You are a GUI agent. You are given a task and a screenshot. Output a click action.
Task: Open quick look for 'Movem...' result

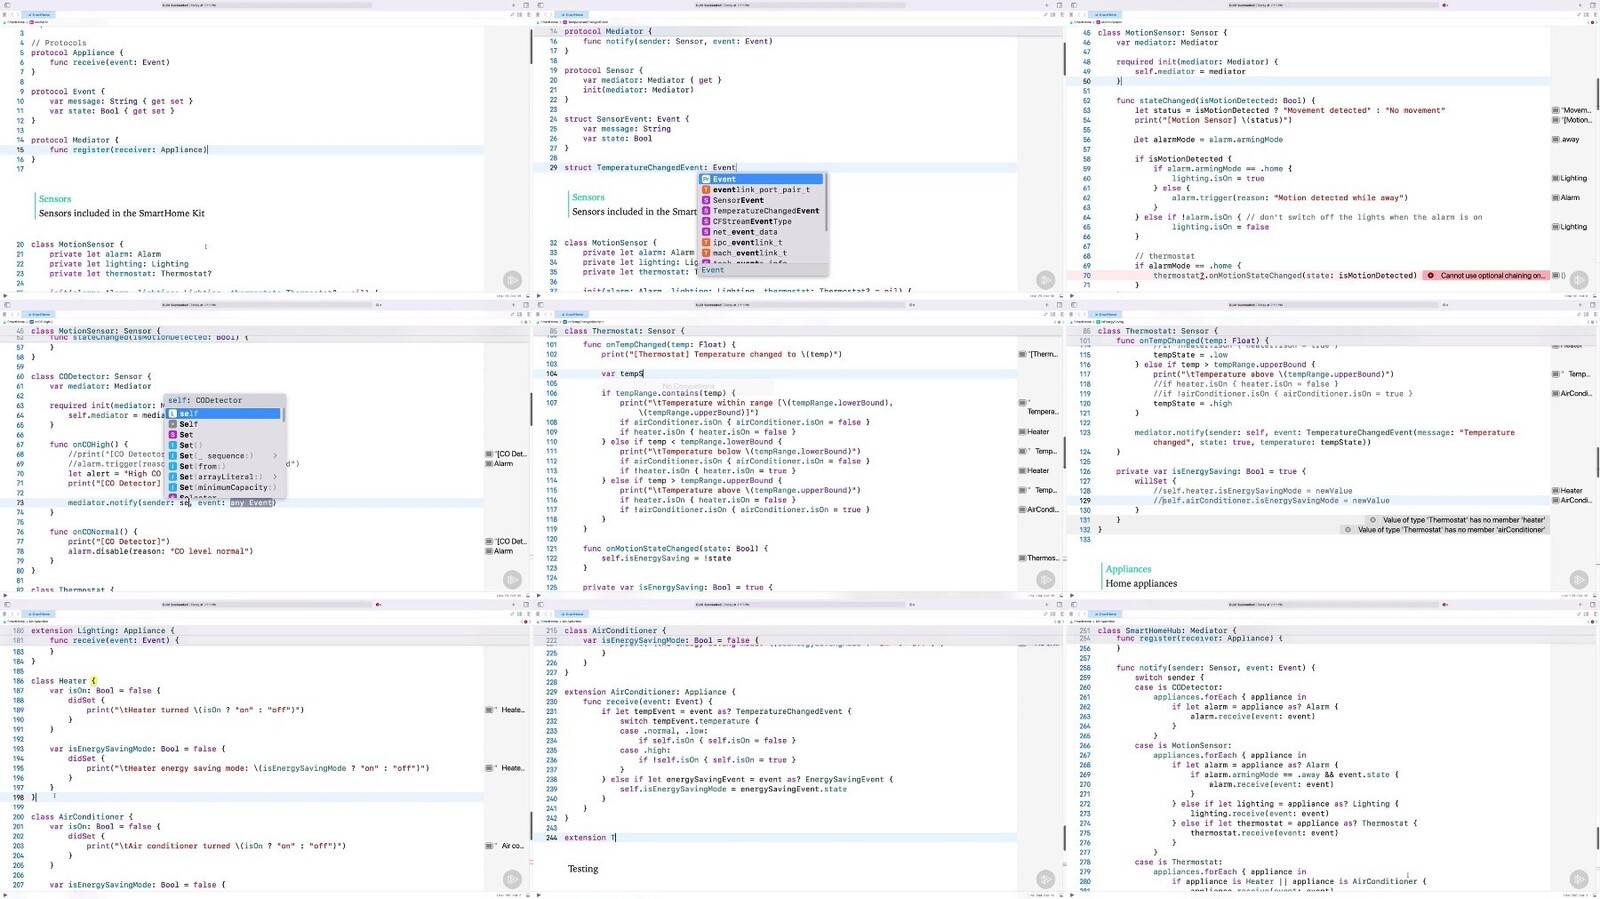coord(1572,110)
